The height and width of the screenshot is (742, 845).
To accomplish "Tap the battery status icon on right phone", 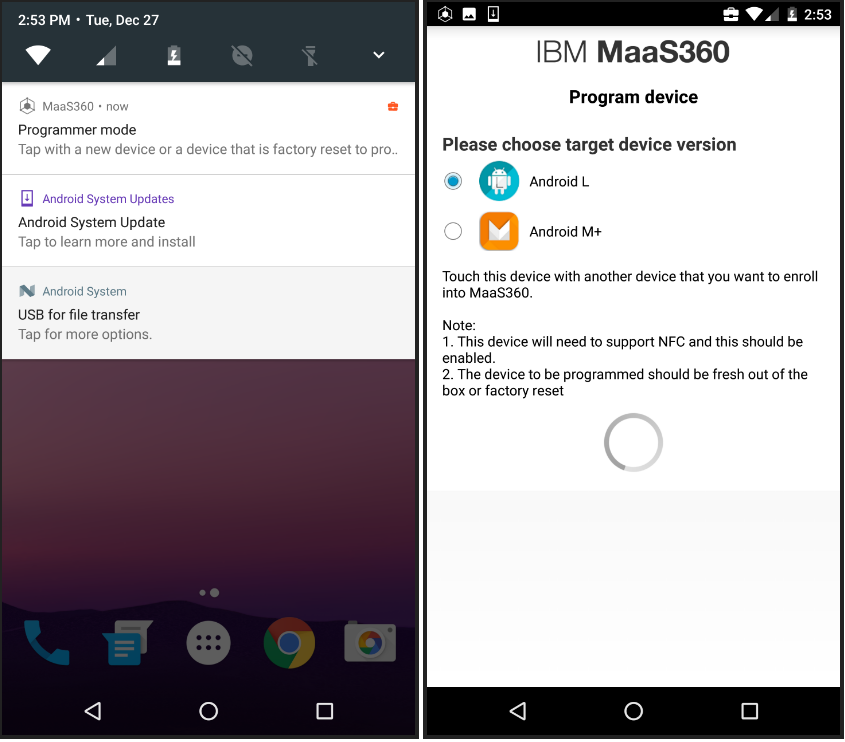I will point(792,14).
